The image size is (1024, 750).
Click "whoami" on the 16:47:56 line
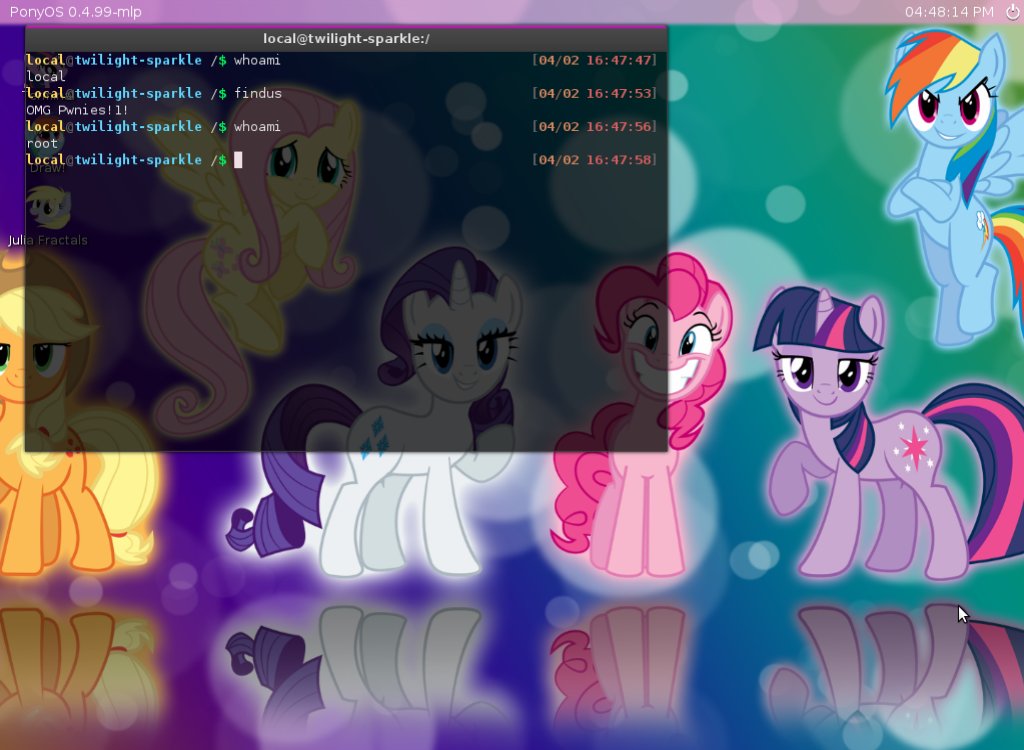point(257,126)
